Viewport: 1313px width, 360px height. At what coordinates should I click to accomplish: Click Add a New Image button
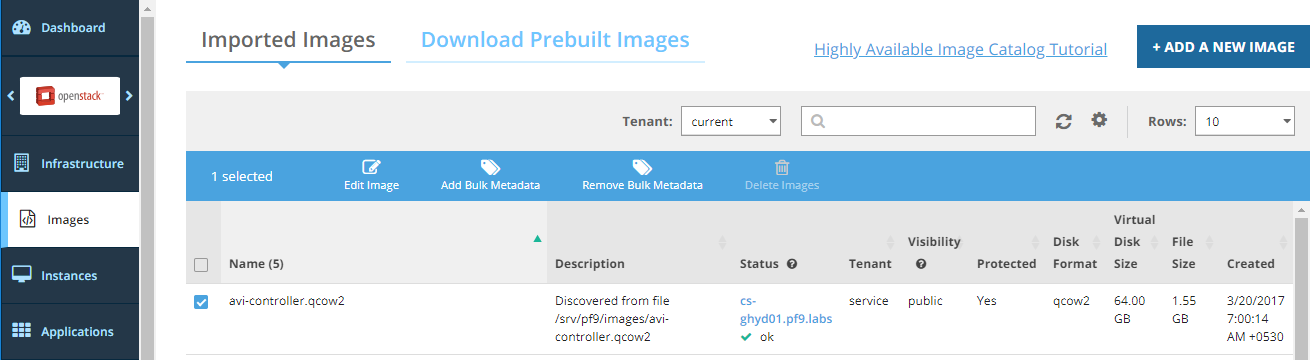(1223, 47)
